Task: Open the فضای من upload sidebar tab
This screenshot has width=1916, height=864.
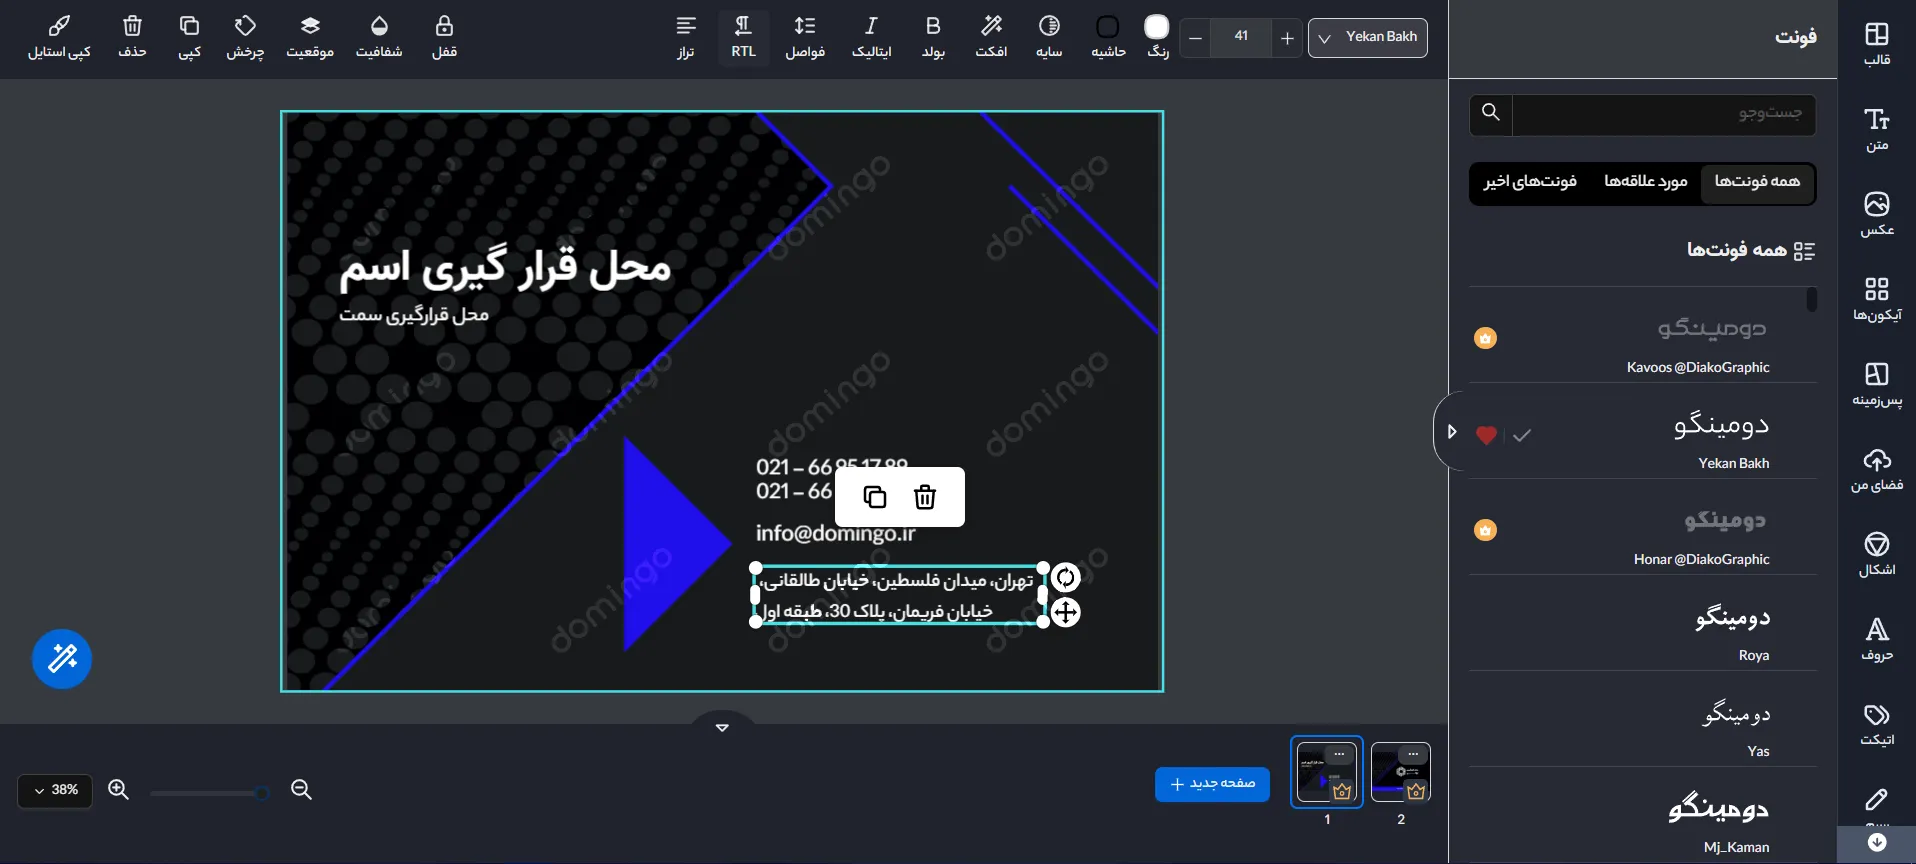Action: click(1876, 469)
